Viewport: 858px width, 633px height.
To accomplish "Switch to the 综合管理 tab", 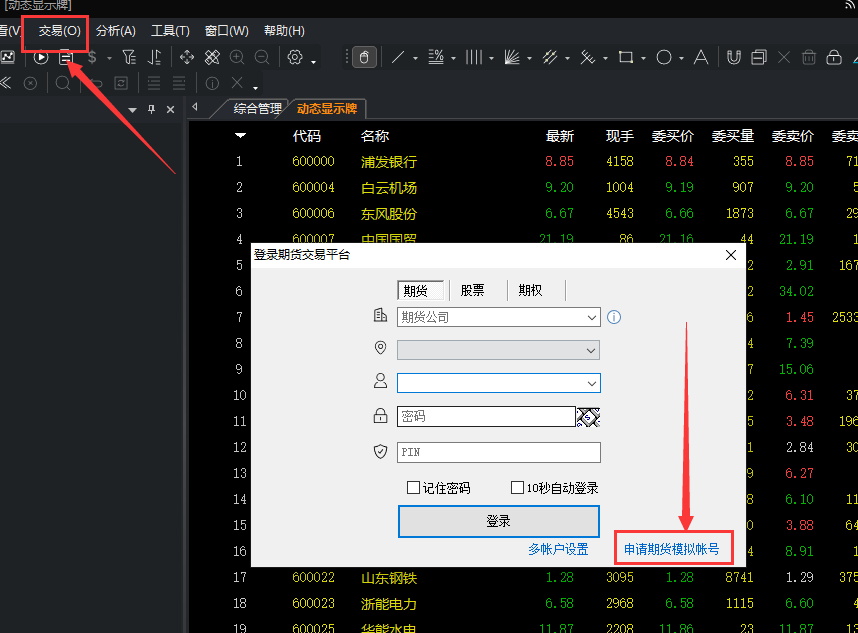I will click(x=257, y=108).
